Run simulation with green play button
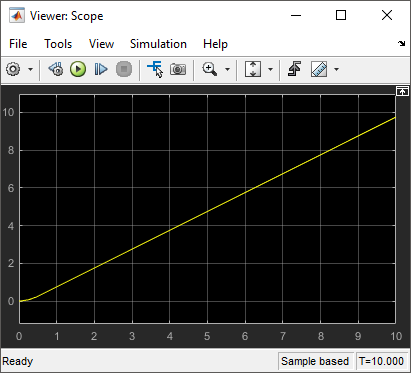411x373 pixels. point(78,69)
